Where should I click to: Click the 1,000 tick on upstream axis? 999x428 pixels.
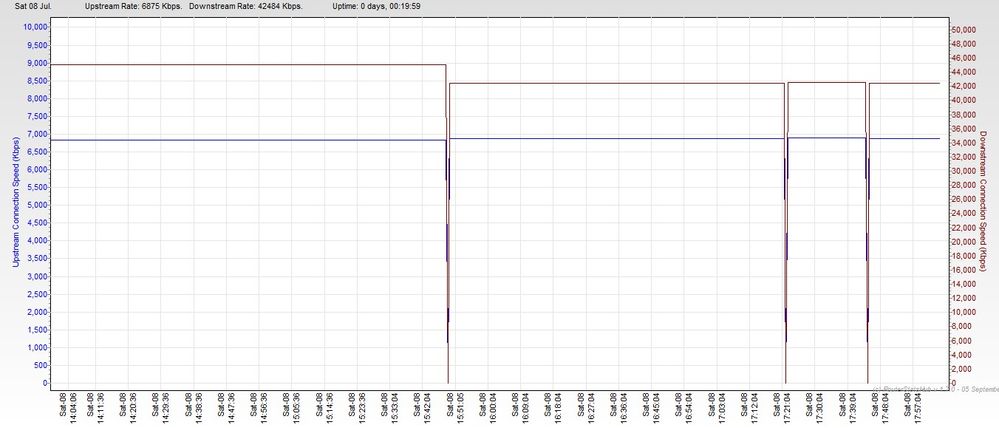(x=37, y=347)
